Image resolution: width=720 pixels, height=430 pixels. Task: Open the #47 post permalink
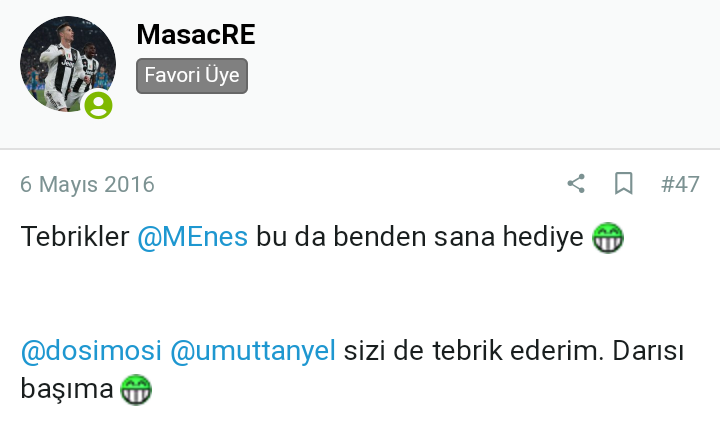(x=680, y=185)
